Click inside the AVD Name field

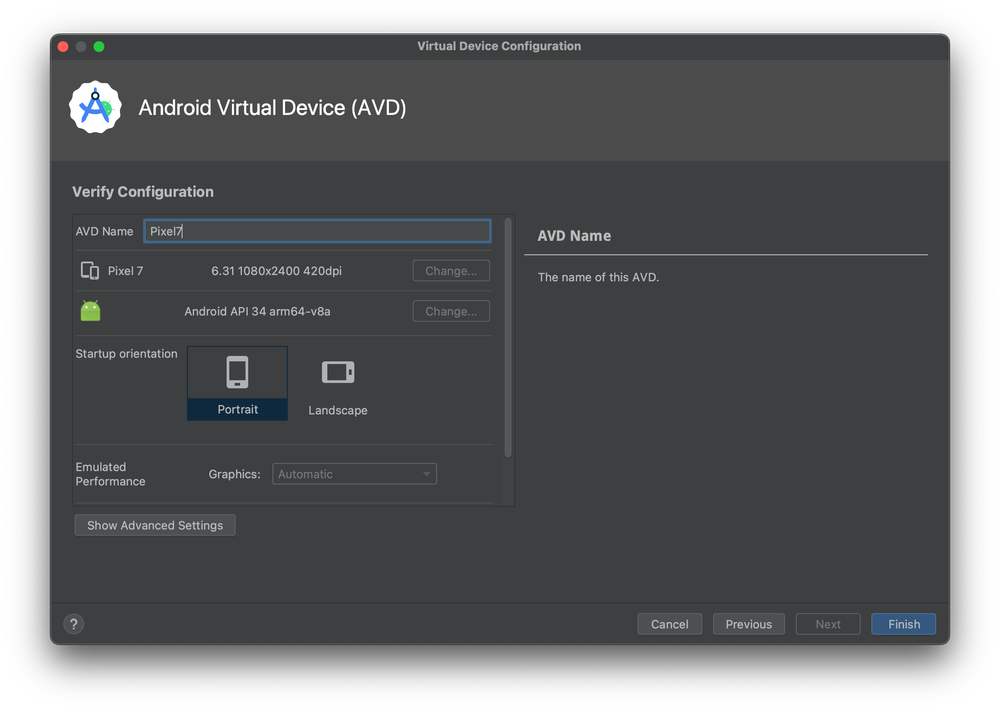pos(317,231)
